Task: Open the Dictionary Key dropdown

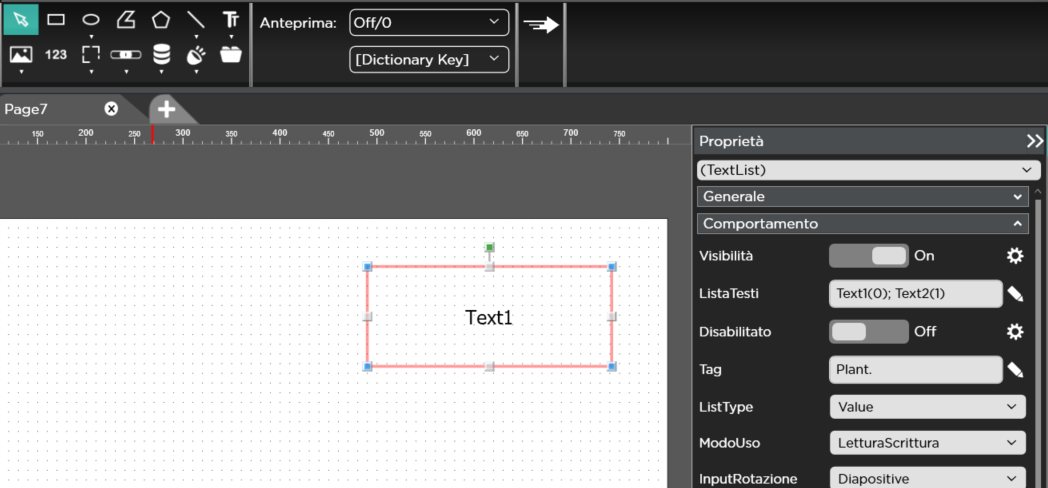Action: (428, 60)
